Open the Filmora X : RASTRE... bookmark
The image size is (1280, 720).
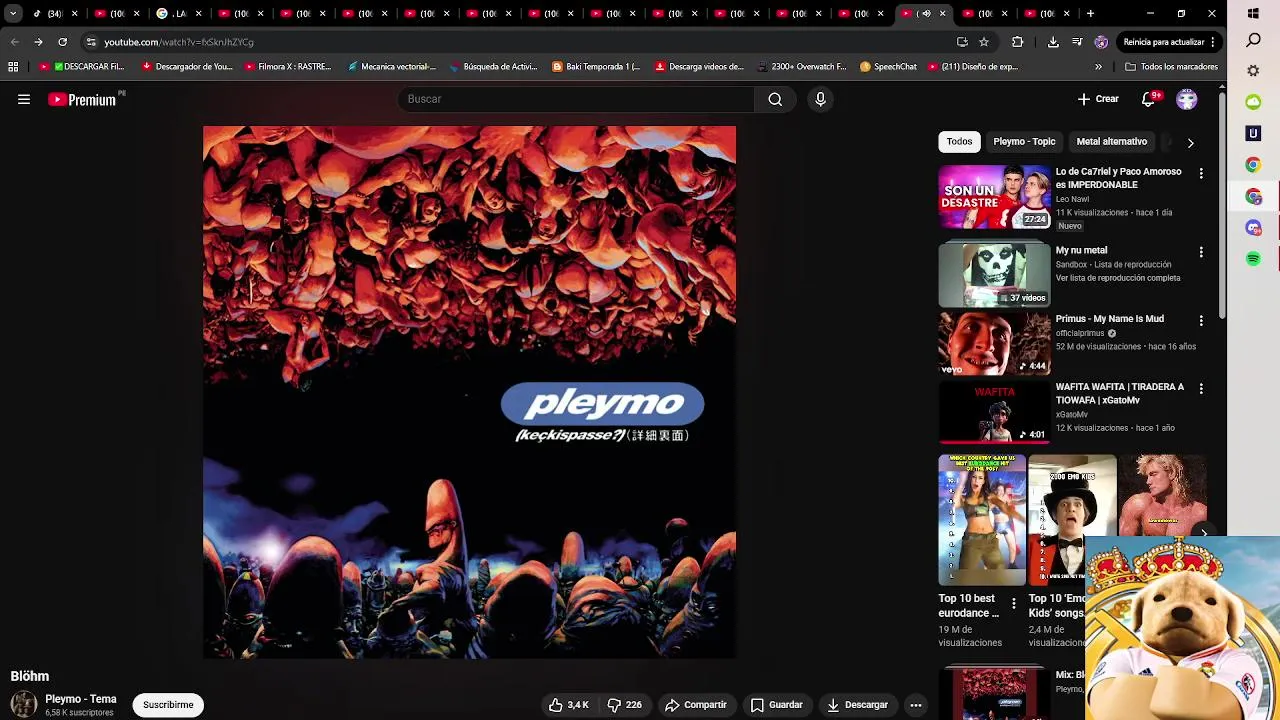[x=287, y=67]
